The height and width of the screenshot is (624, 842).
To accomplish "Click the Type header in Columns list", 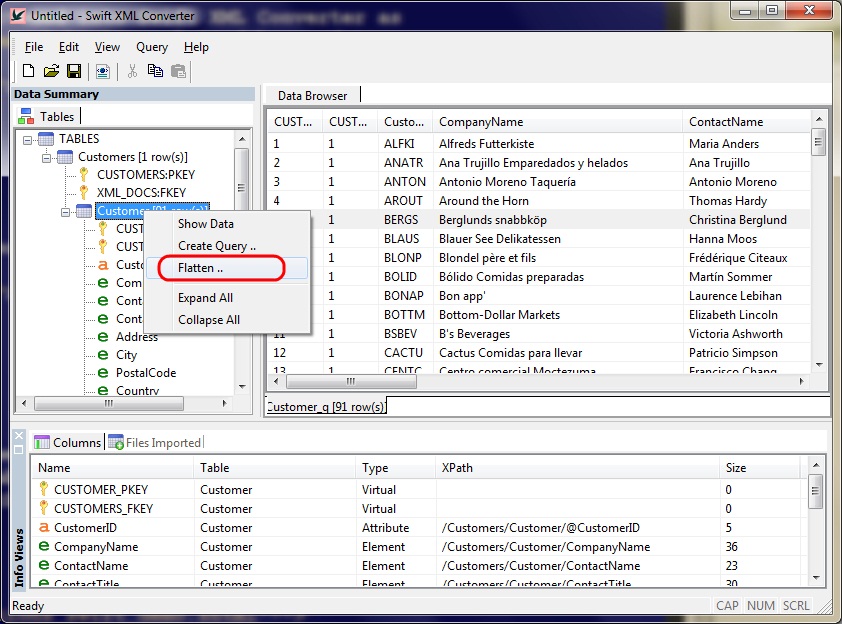I will (x=396, y=468).
